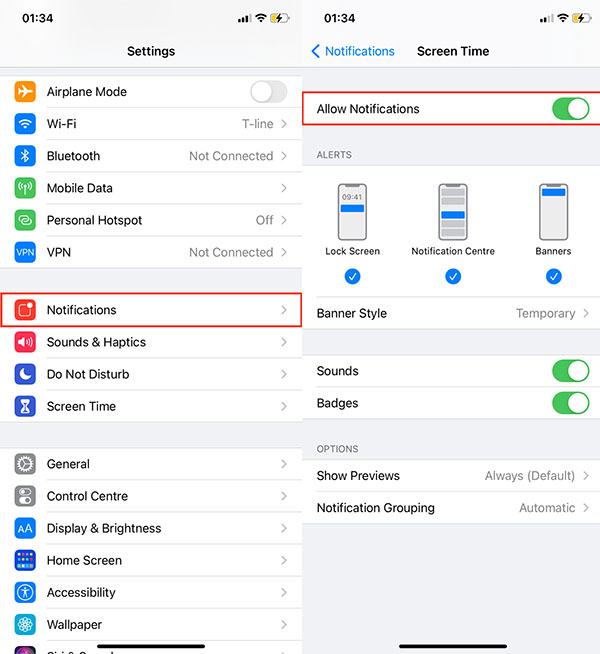Expand Show Previews Always (Default) setting
600x654 pixels.
(451, 475)
